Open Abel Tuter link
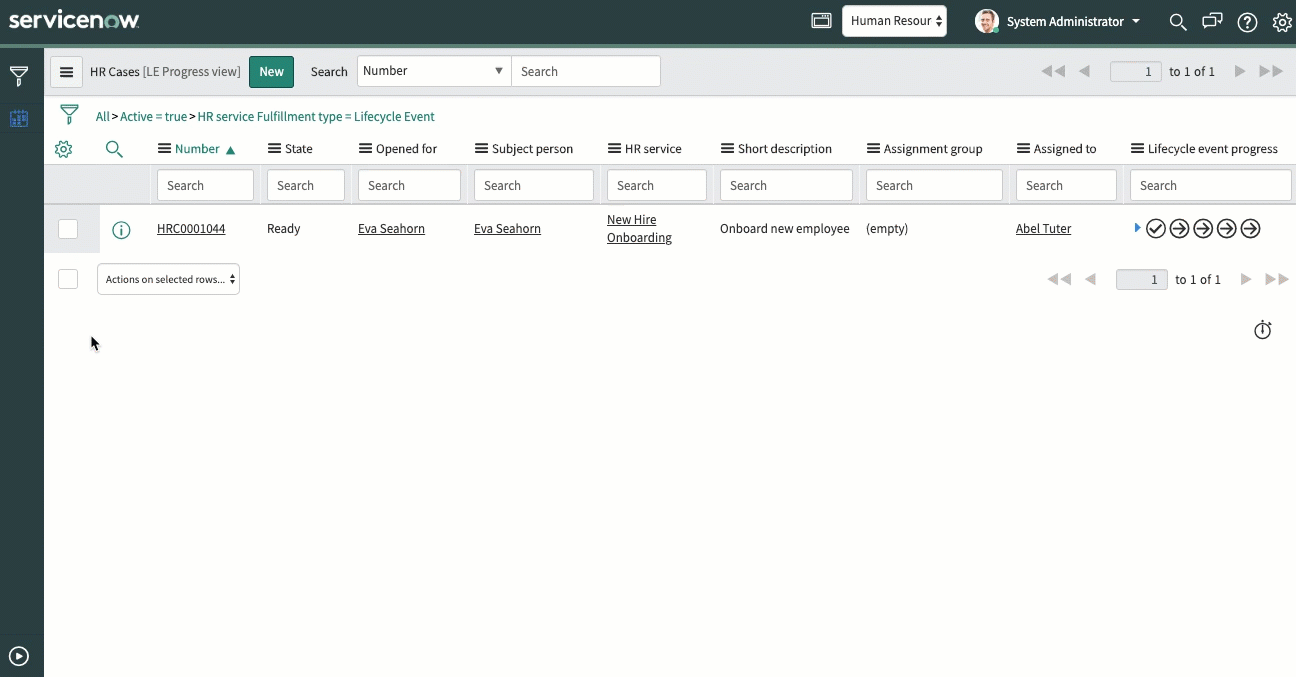The width and height of the screenshot is (1296, 677). (x=1043, y=229)
